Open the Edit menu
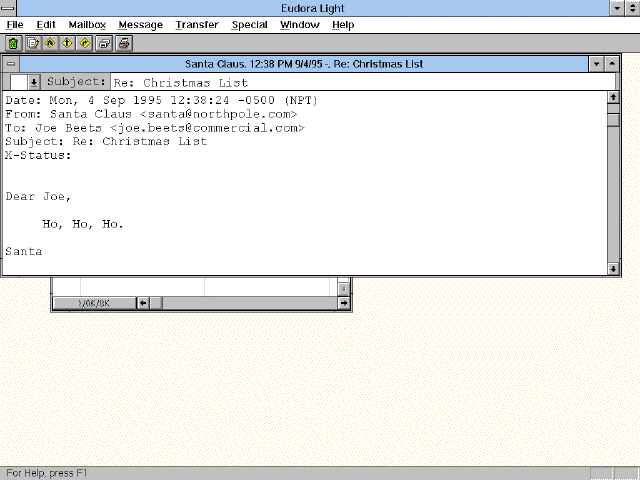Screen dimensions: 640x480 click(x=46, y=25)
